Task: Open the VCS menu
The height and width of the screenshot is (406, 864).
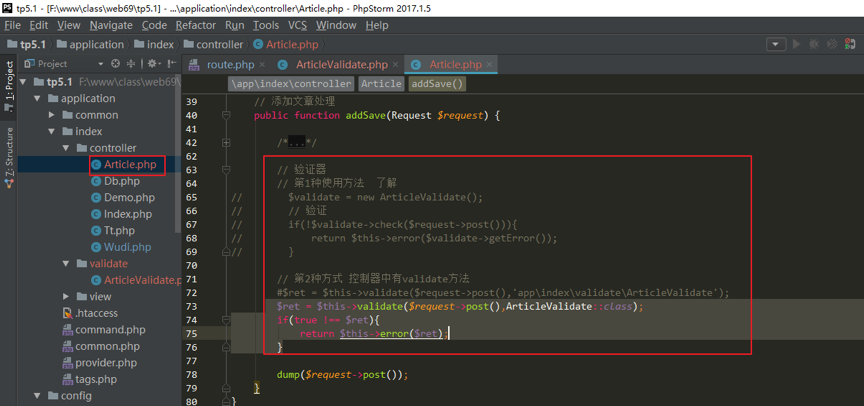Action: pyautogui.click(x=297, y=25)
